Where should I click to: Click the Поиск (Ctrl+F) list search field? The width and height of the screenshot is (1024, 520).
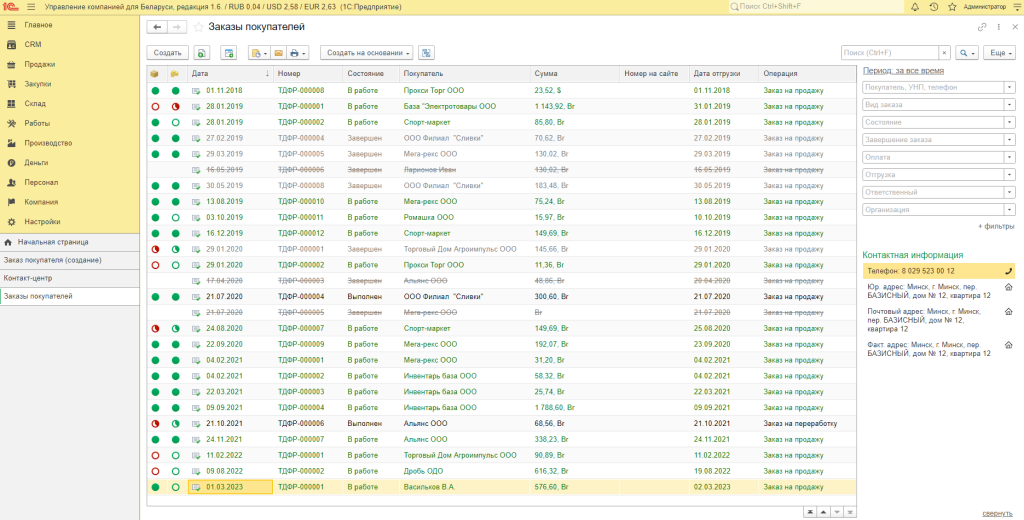pos(889,52)
